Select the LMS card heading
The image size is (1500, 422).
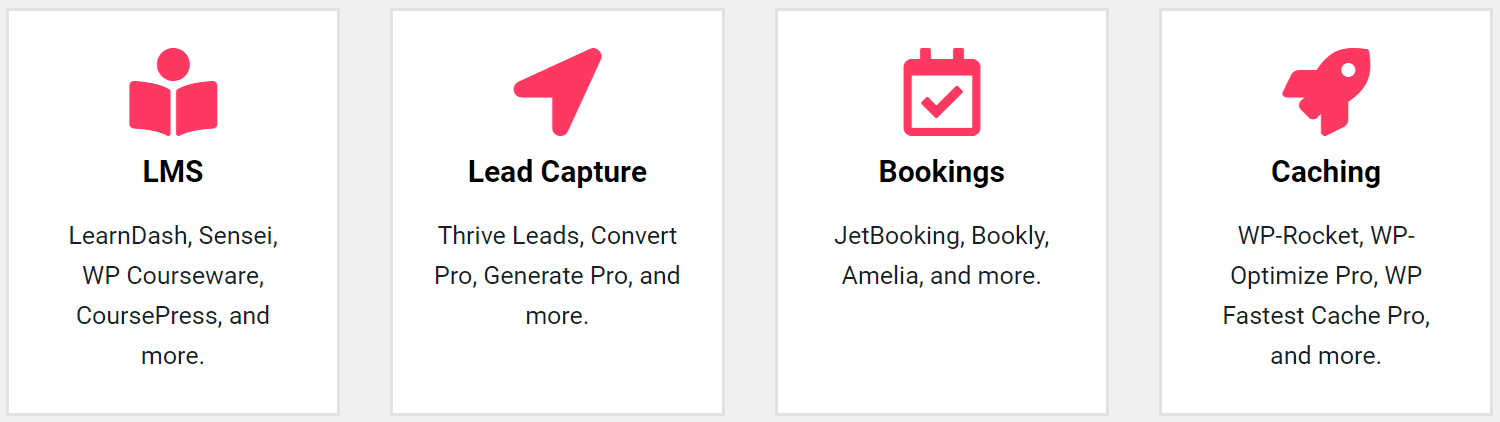[173, 172]
